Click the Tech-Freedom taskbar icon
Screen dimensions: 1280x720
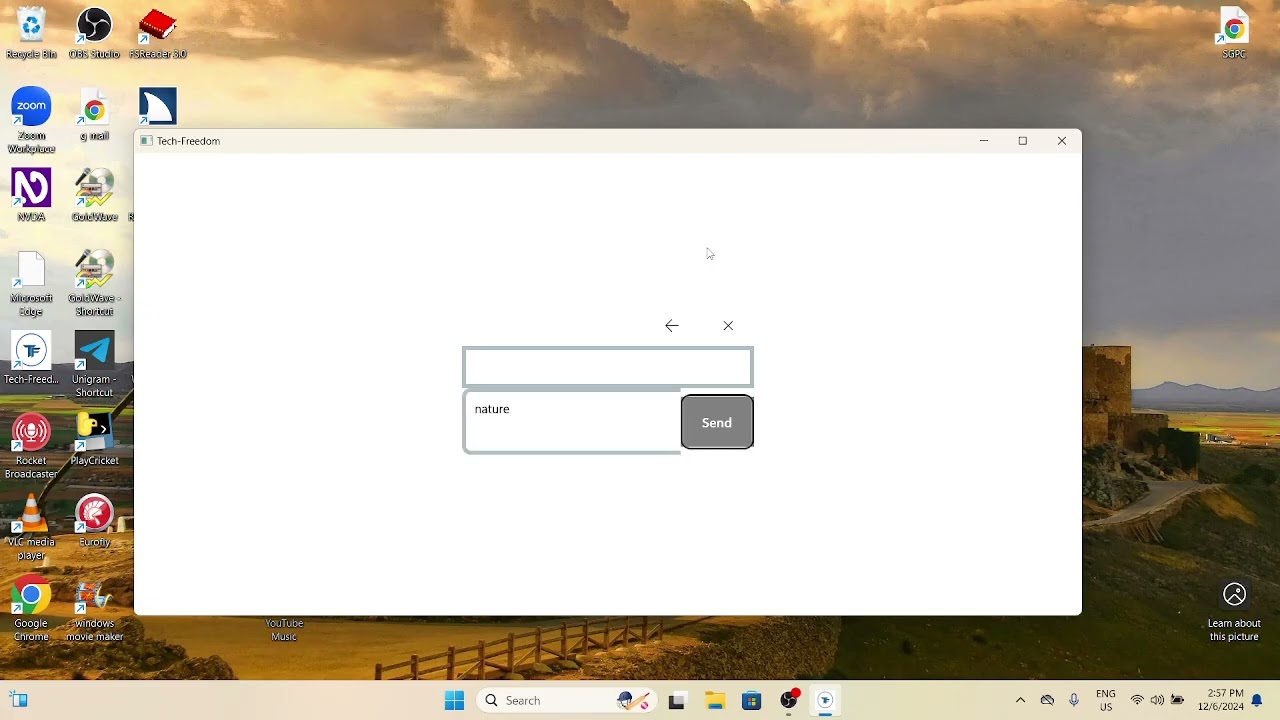tap(825, 701)
